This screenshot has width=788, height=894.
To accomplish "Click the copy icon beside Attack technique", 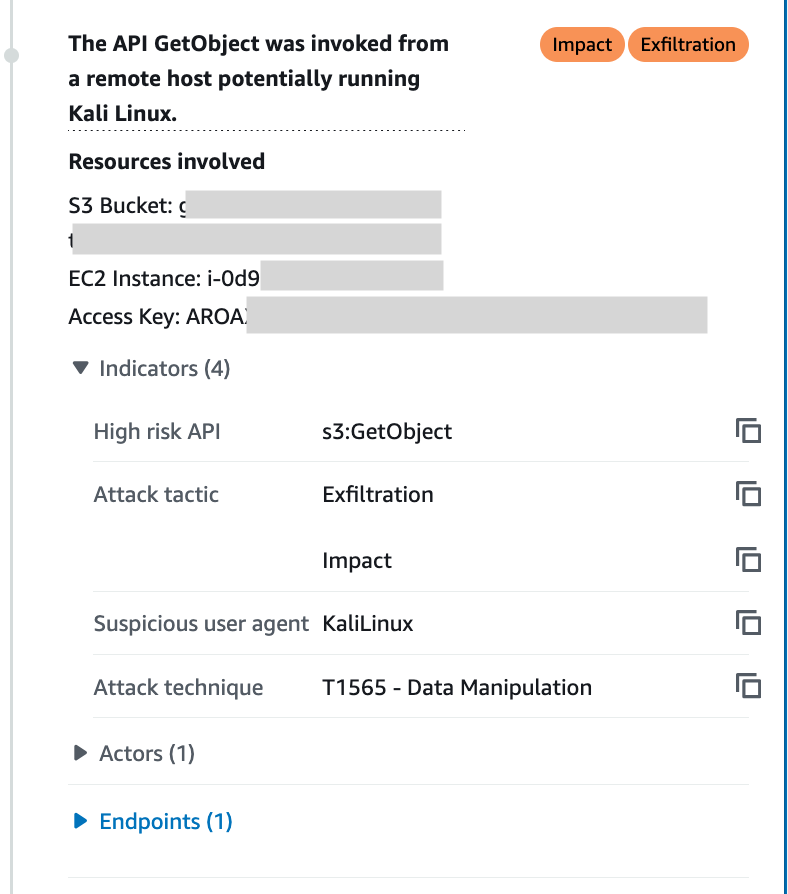I will click(748, 686).
